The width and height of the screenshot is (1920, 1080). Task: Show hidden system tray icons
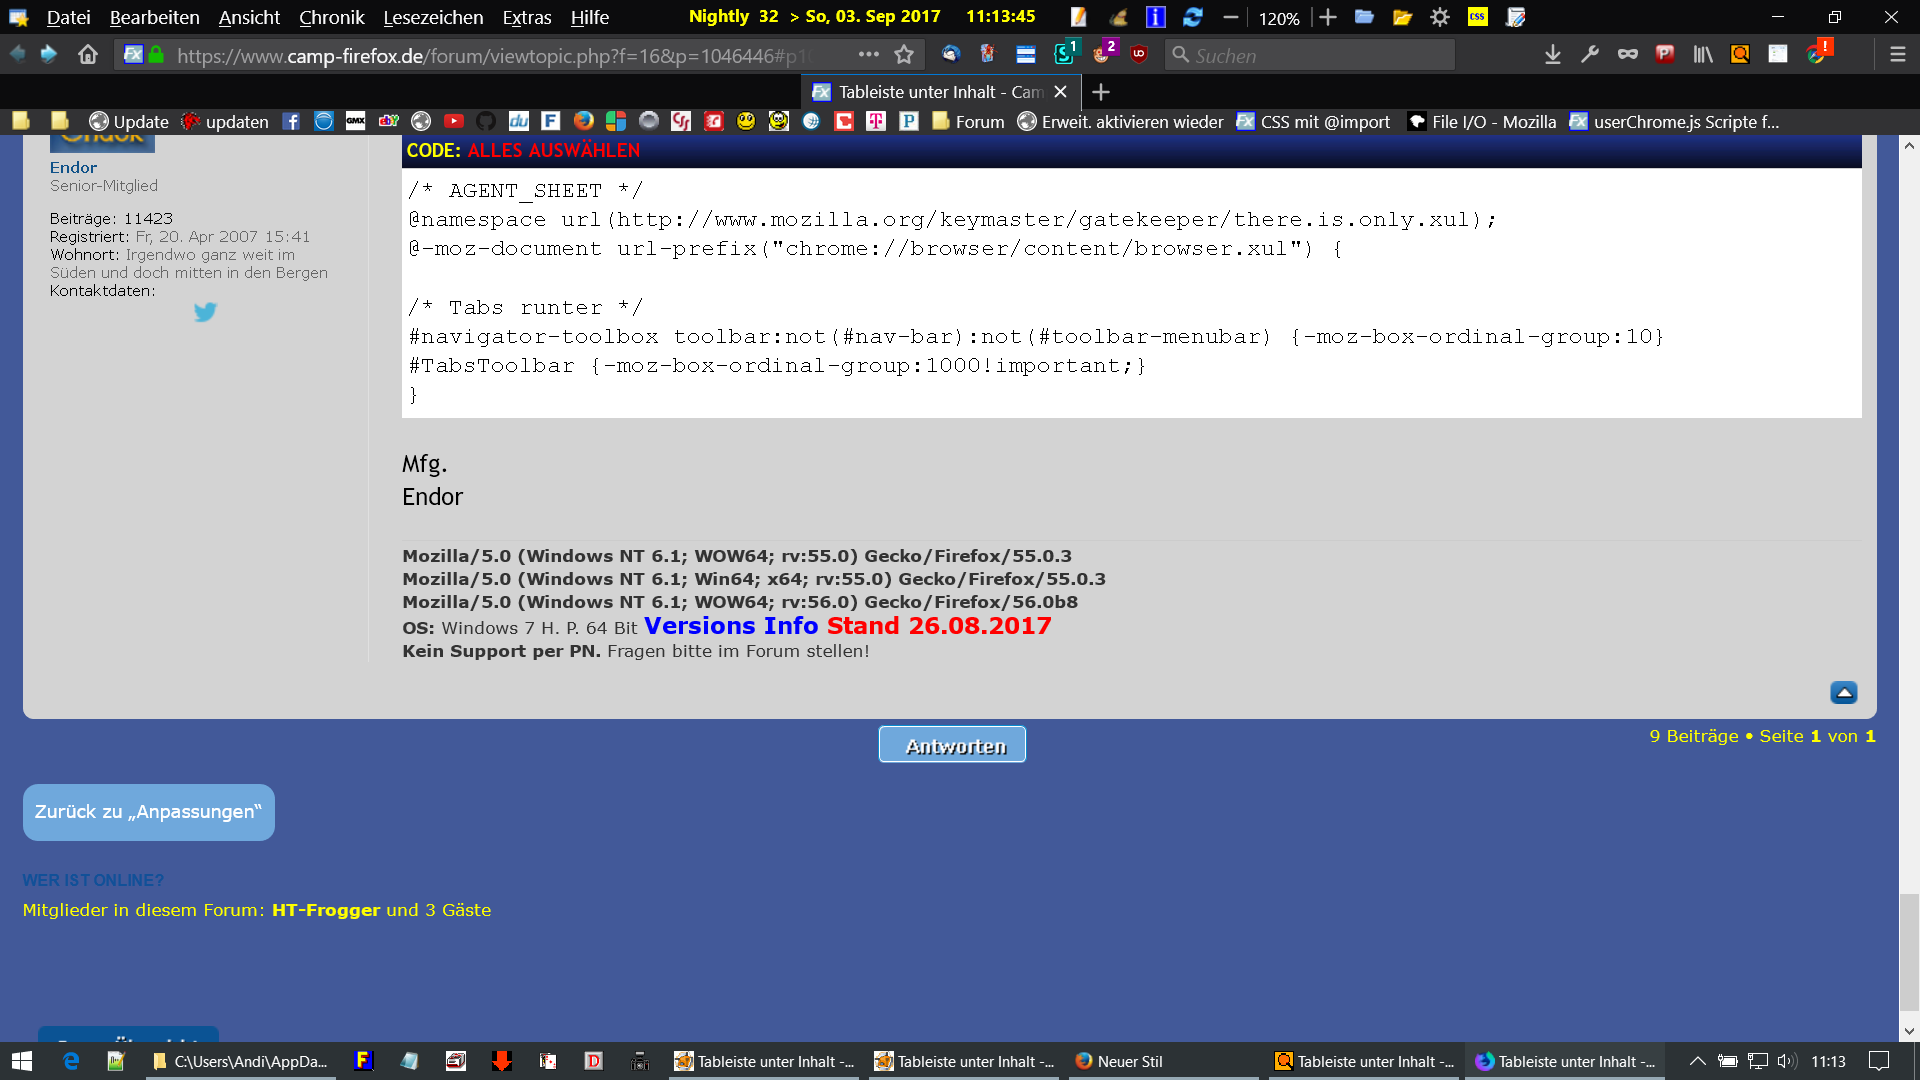click(x=1697, y=1061)
